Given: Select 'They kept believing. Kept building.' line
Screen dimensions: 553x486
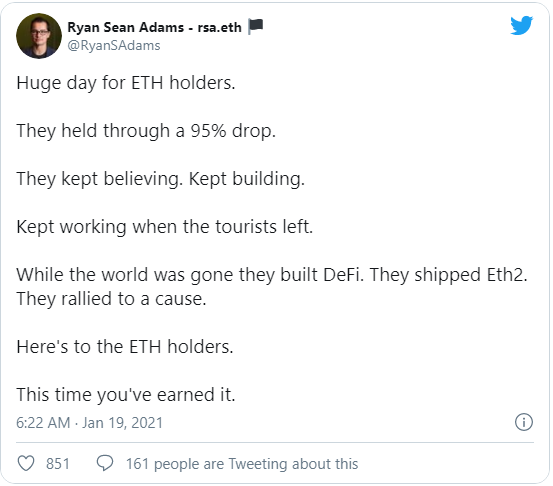Looking at the screenshot, I should click(x=160, y=179).
